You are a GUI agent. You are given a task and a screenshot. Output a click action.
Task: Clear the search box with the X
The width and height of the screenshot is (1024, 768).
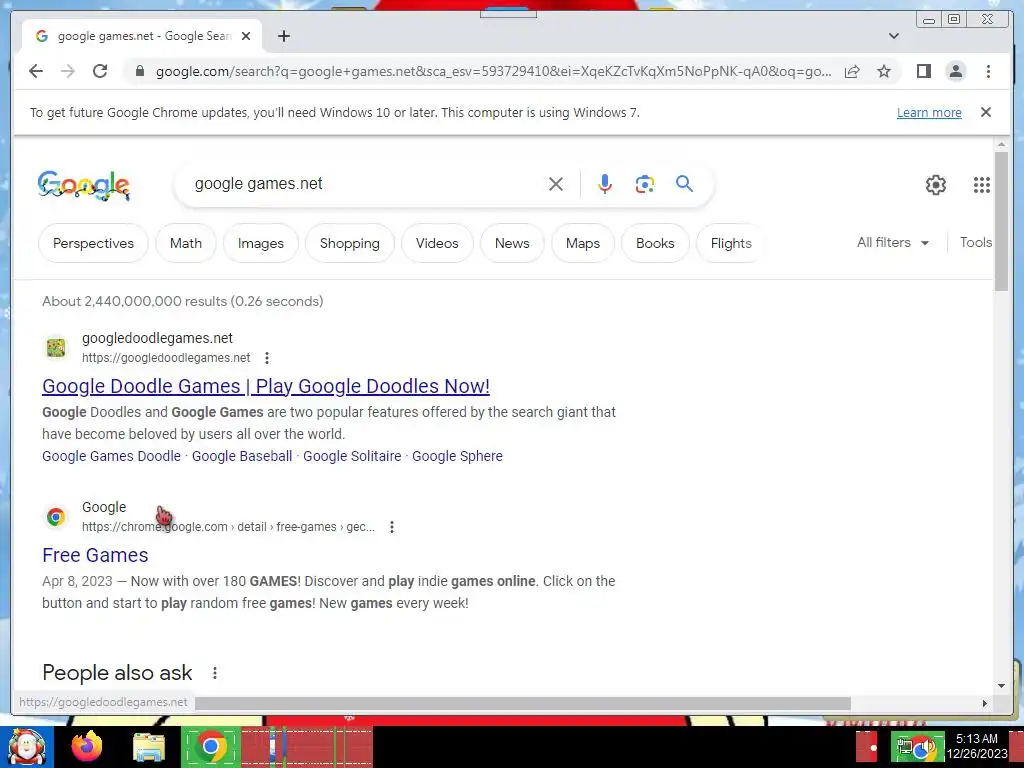click(556, 184)
